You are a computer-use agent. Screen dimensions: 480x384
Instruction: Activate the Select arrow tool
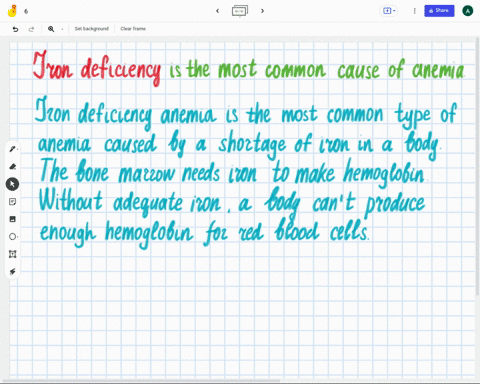pos(12,184)
